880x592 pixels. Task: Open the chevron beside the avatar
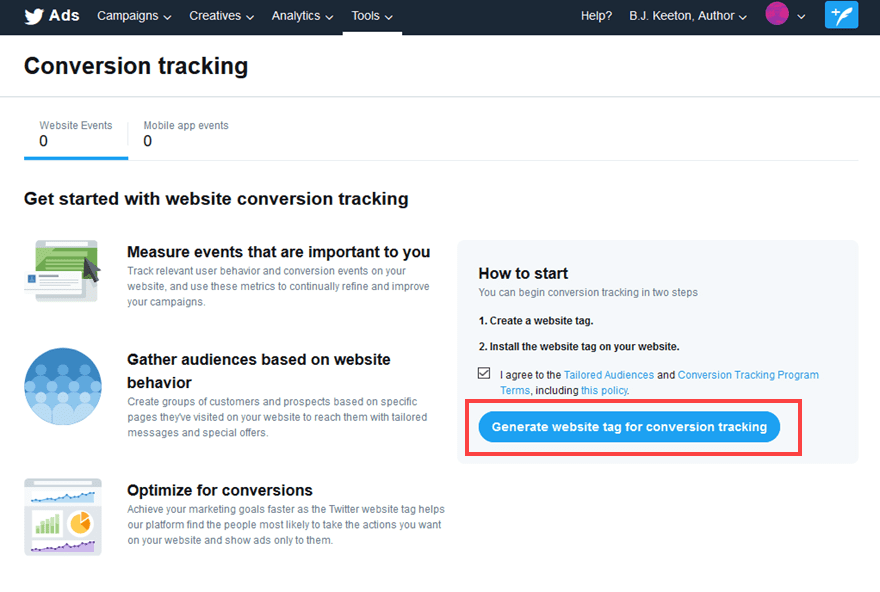coord(801,17)
